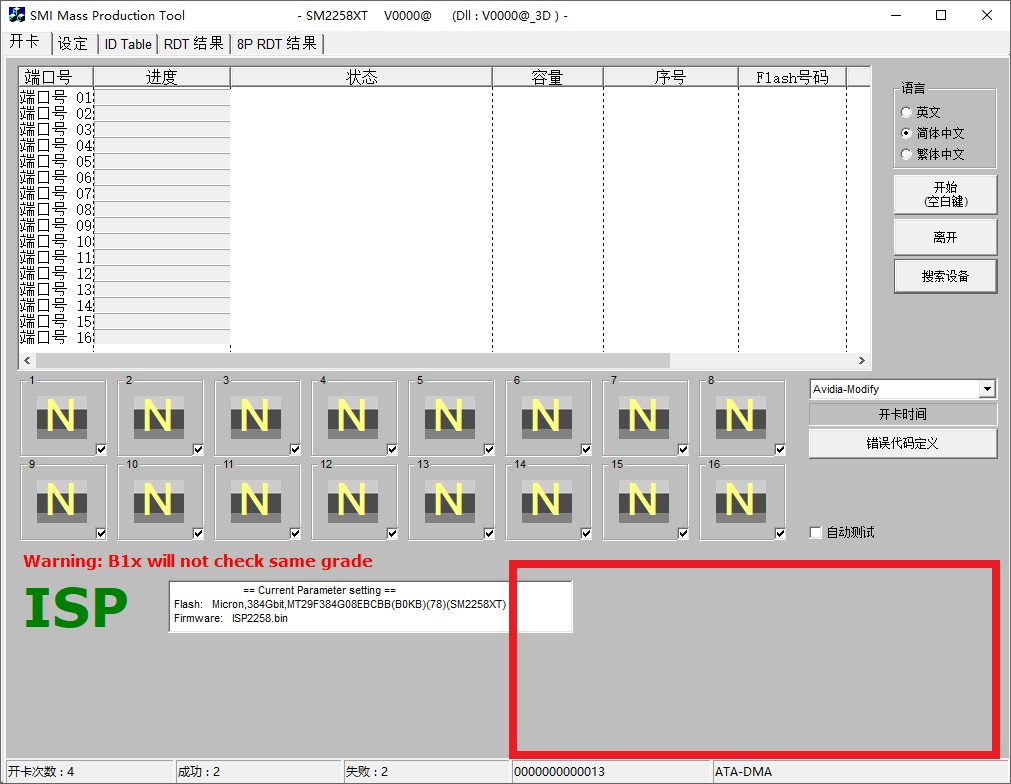Uncheck the checkbox for port 2
This screenshot has height=784, width=1011.
pyautogui.click(x=198, y=450)
